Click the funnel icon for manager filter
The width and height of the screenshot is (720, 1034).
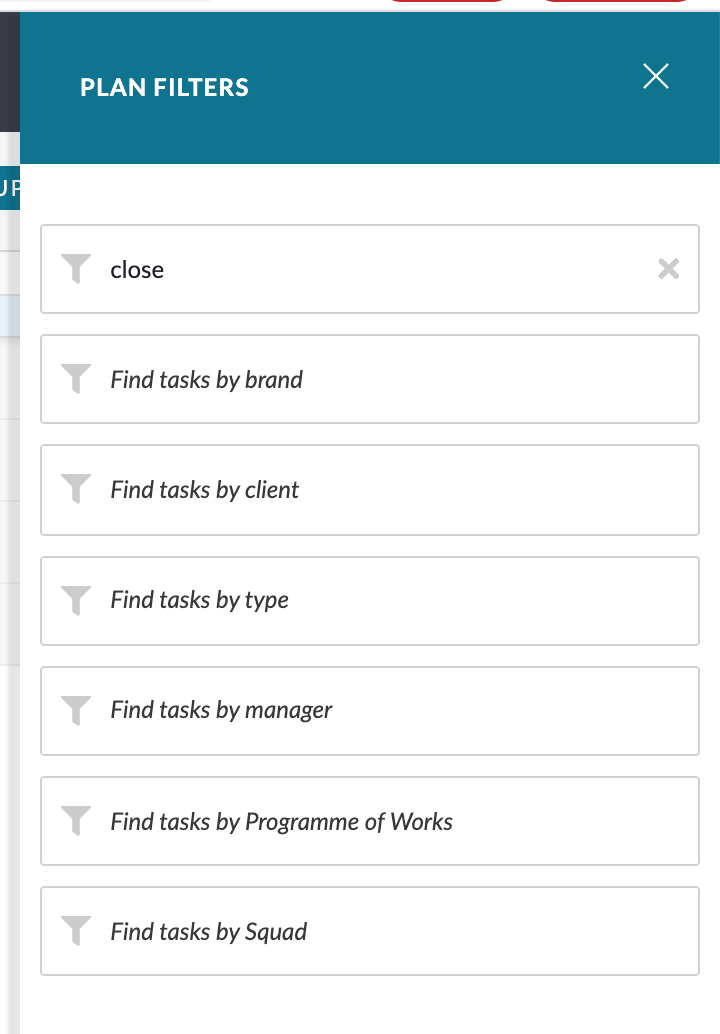click(x=76, y=710)
